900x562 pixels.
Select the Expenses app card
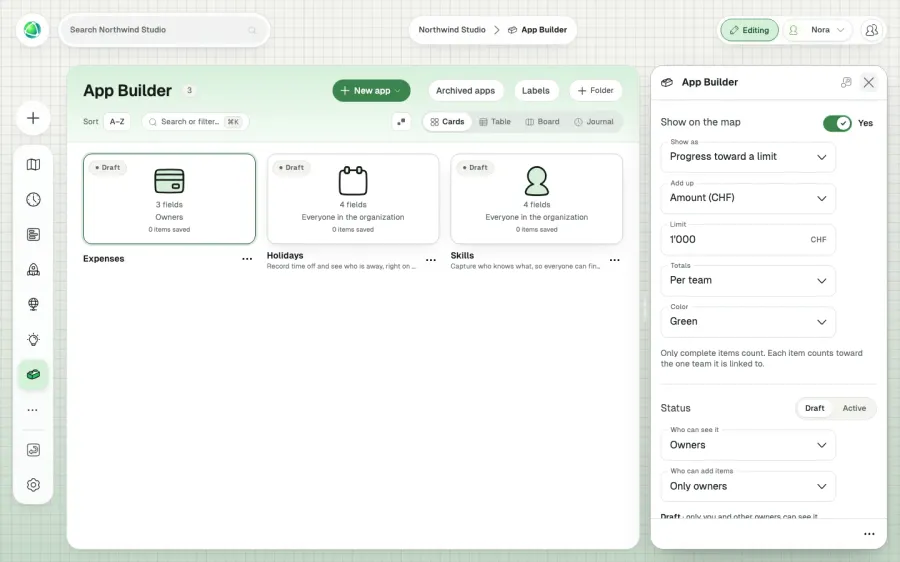point(169,199)
